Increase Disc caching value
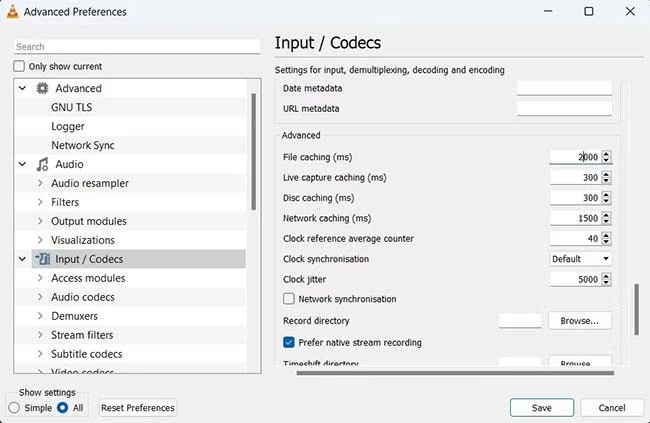 point(606,194)
